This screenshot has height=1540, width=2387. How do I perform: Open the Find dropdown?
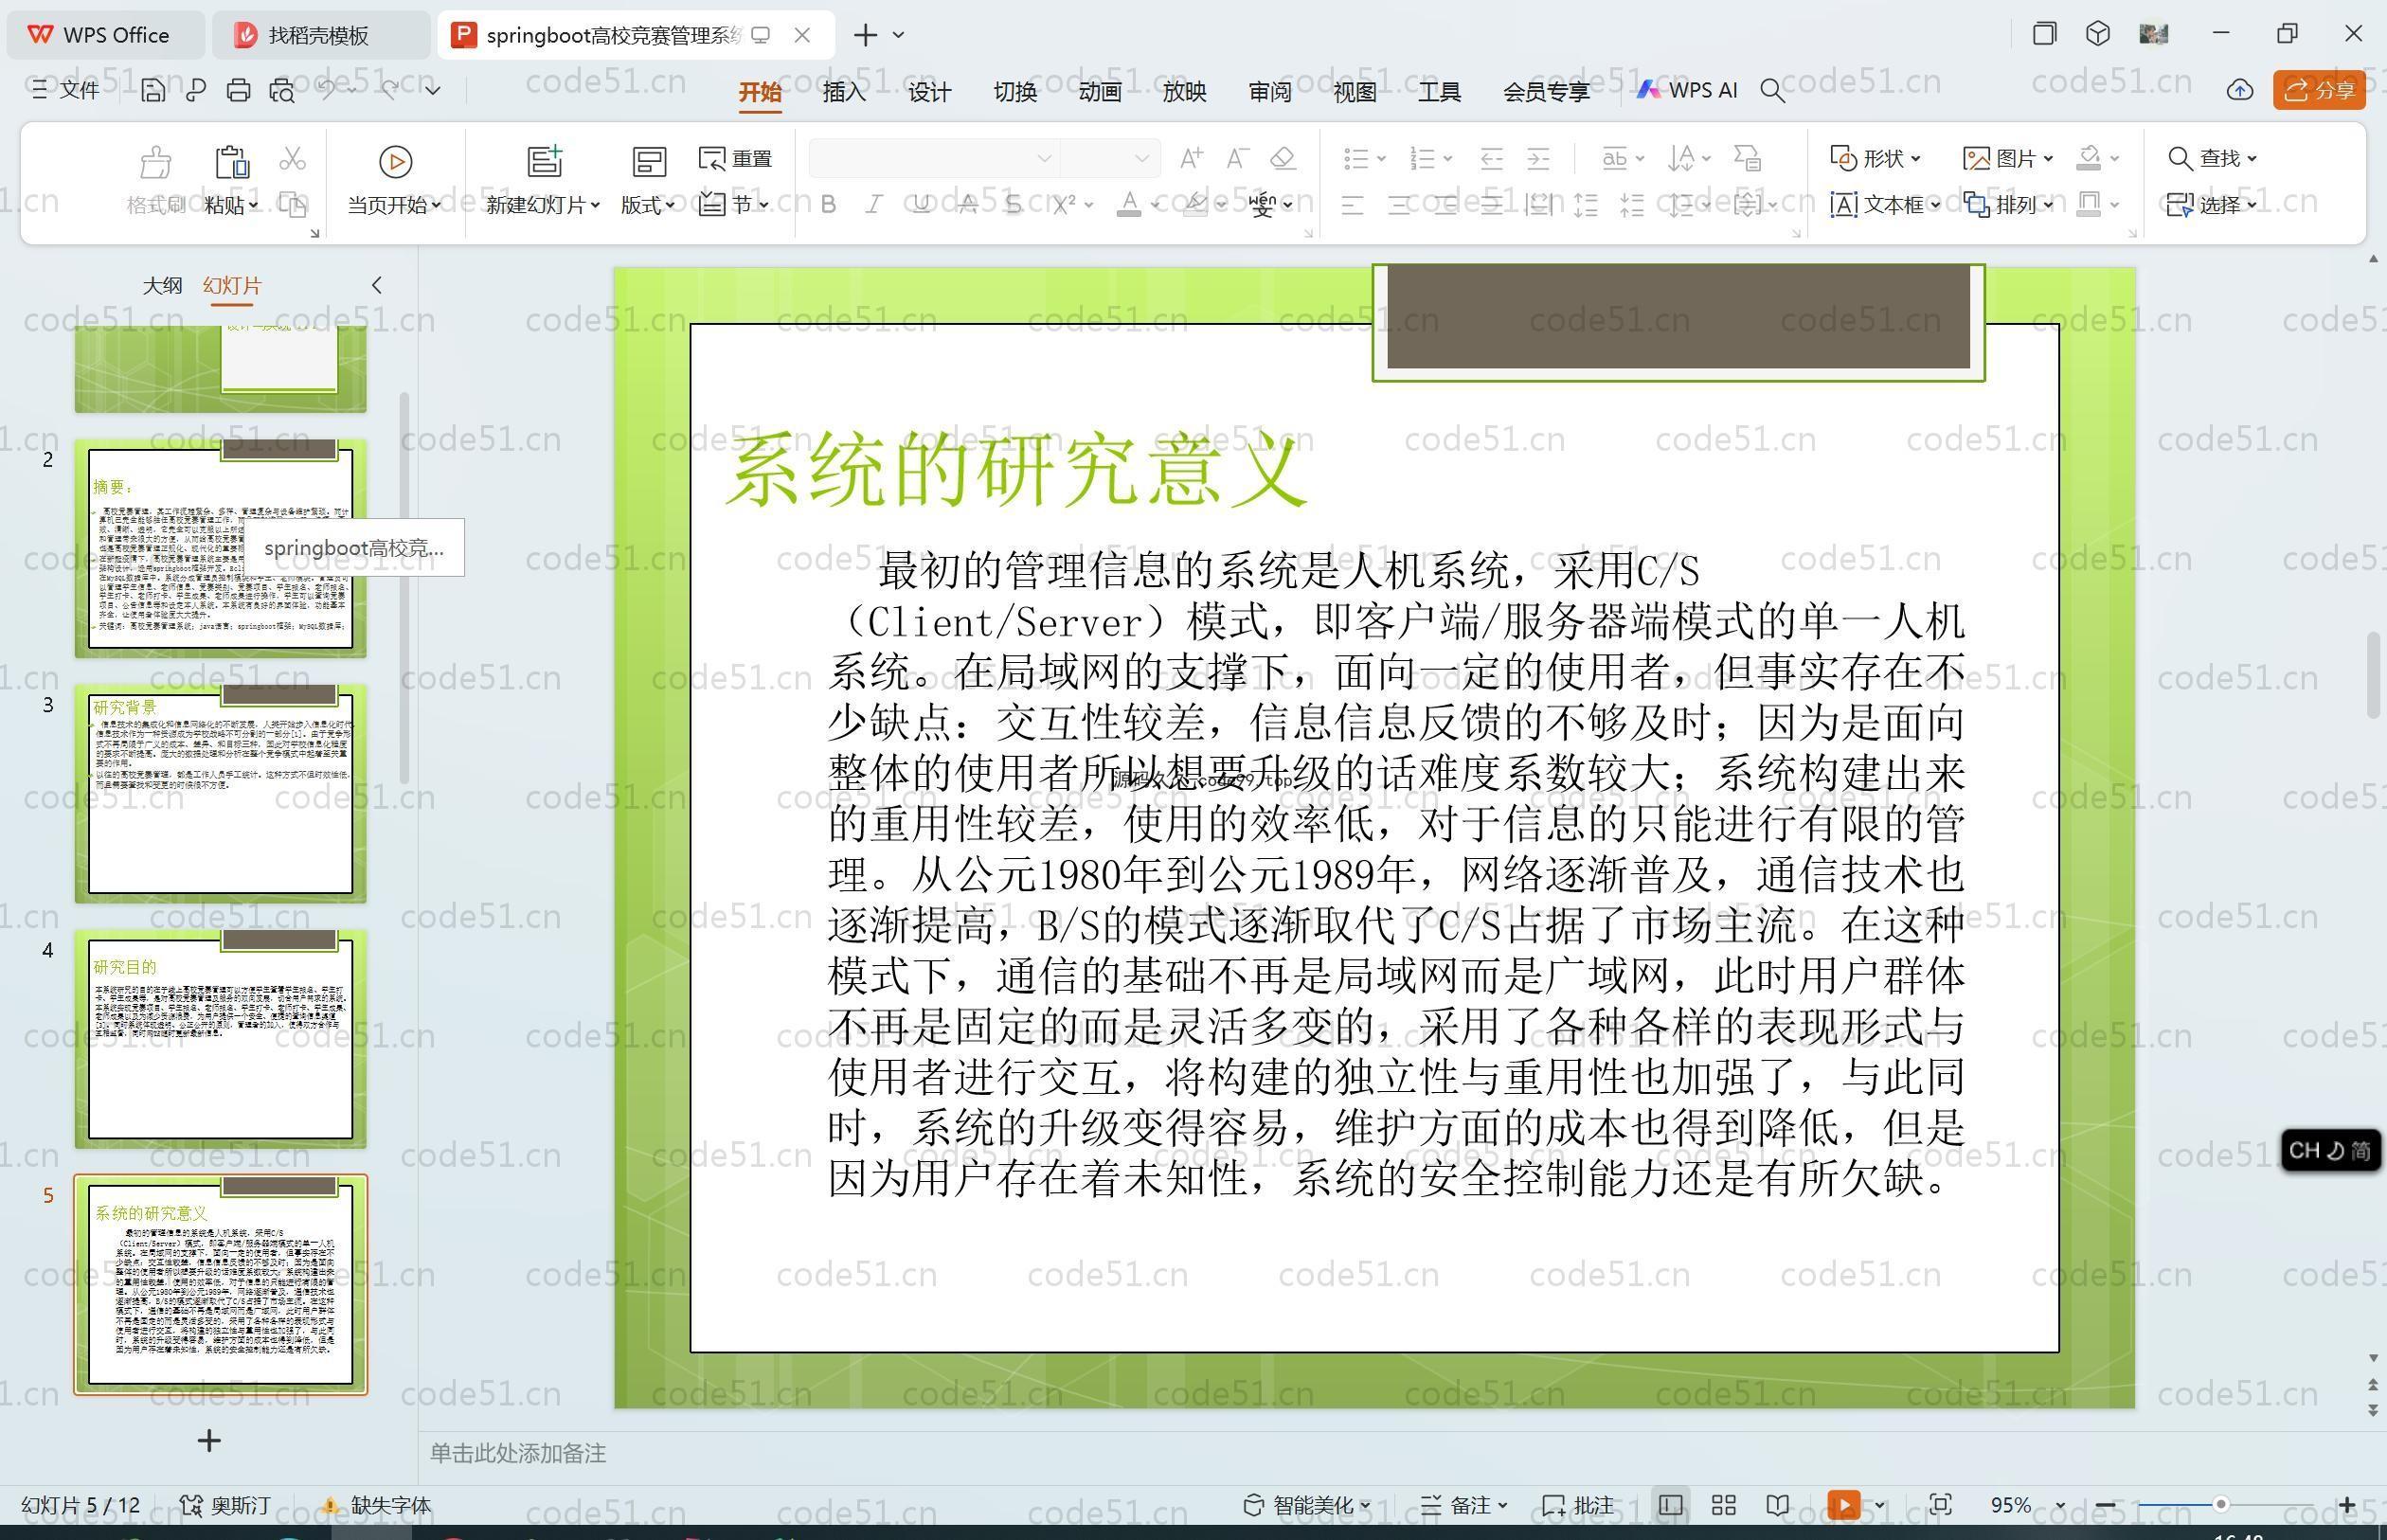2212,158
